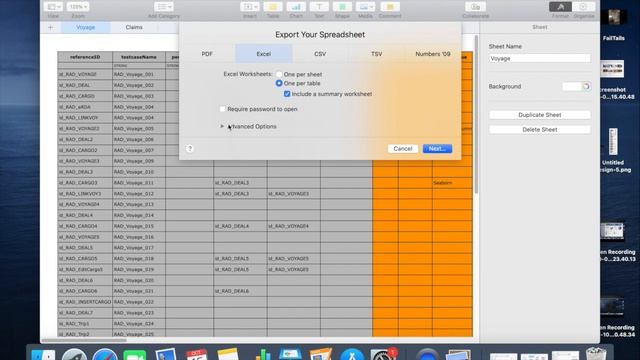
Task: Open Finder from the Dock
Action: click(43, 356)
